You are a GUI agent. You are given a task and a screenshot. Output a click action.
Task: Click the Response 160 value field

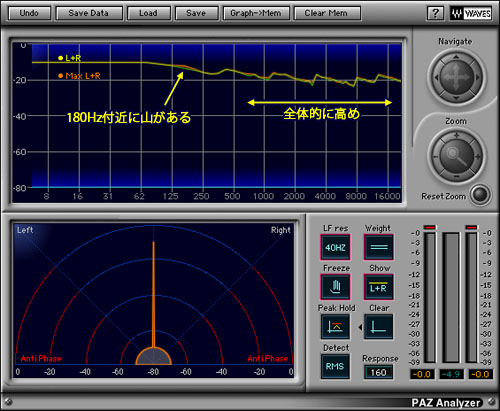tap(378, 372)
